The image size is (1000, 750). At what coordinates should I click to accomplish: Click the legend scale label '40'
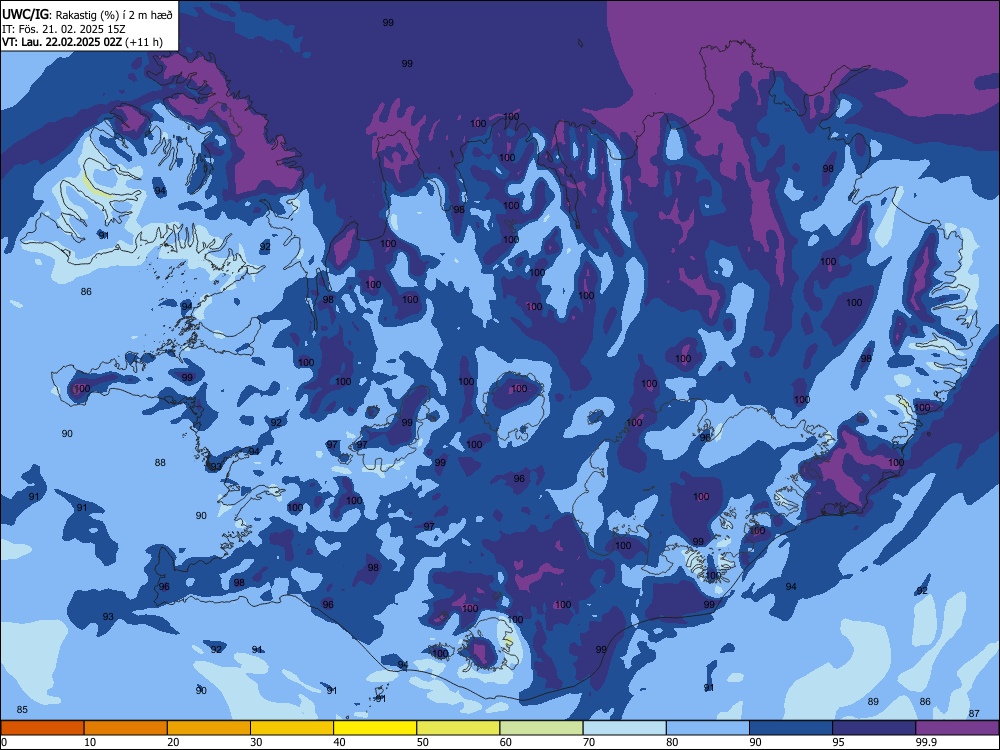coord(340,742)
